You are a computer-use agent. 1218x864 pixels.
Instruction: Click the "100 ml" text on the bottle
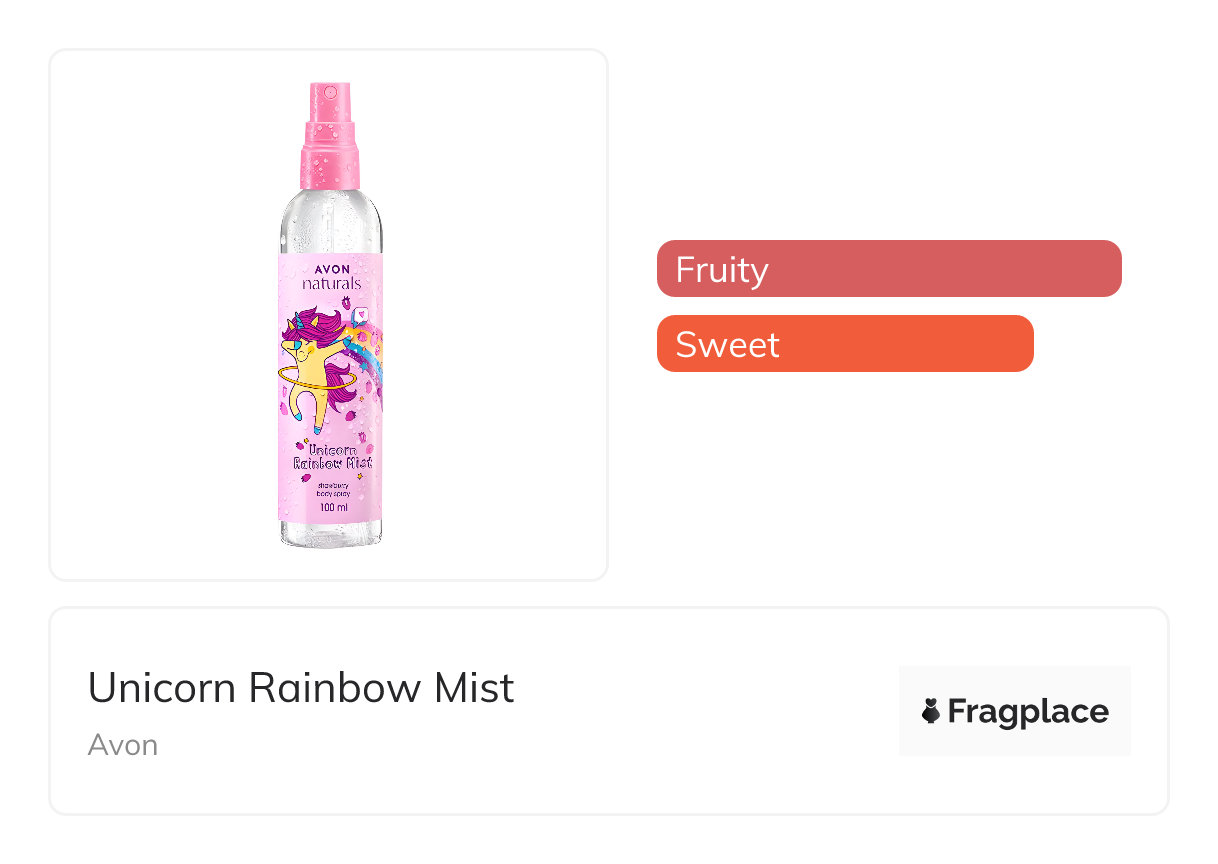coord(333,508)
